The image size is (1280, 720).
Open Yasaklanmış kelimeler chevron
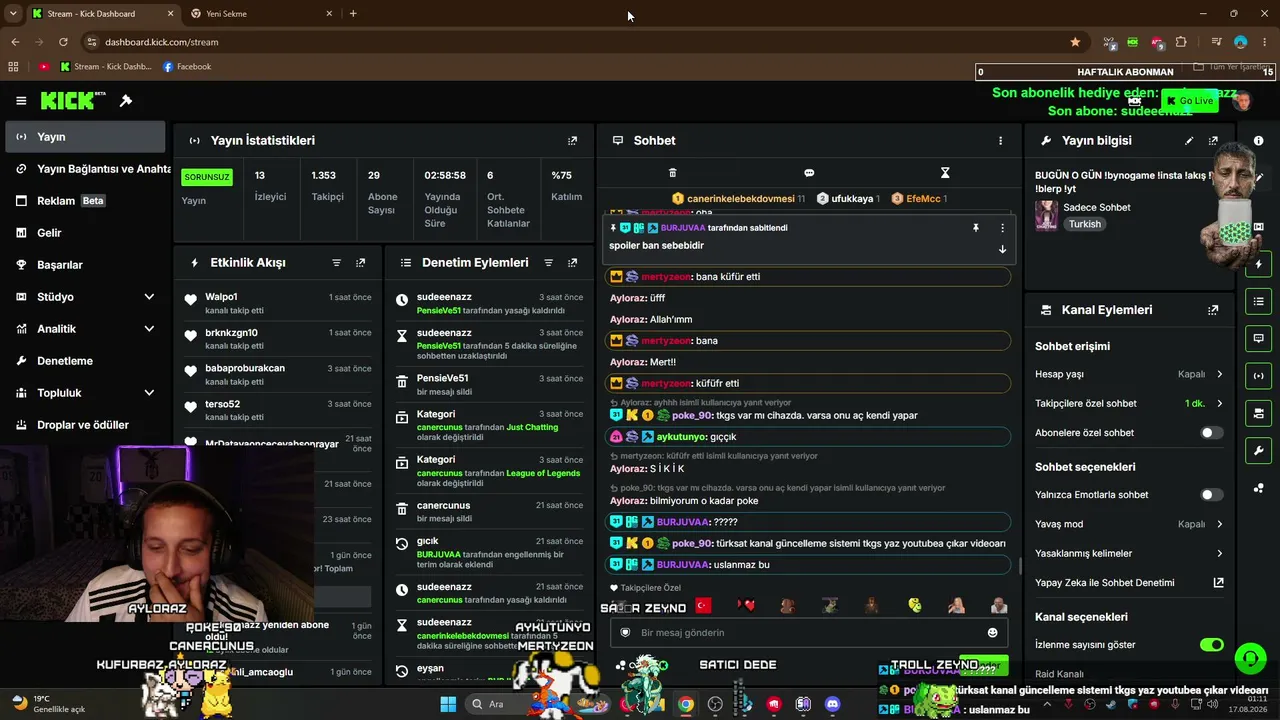click(x=1219, y=553)
